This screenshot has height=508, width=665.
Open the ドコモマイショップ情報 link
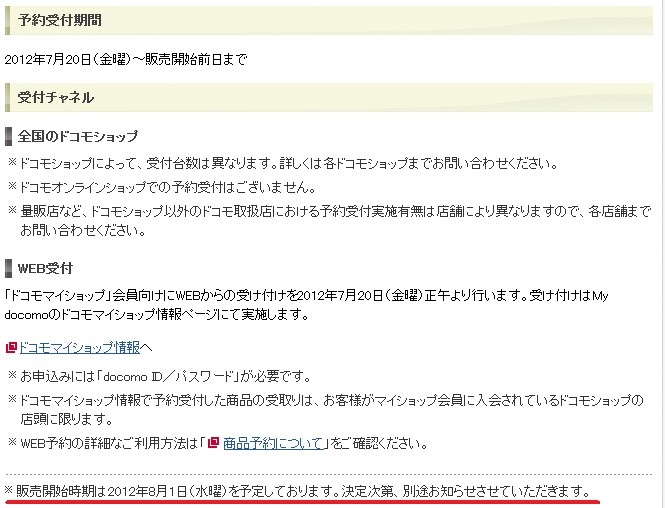80,348
